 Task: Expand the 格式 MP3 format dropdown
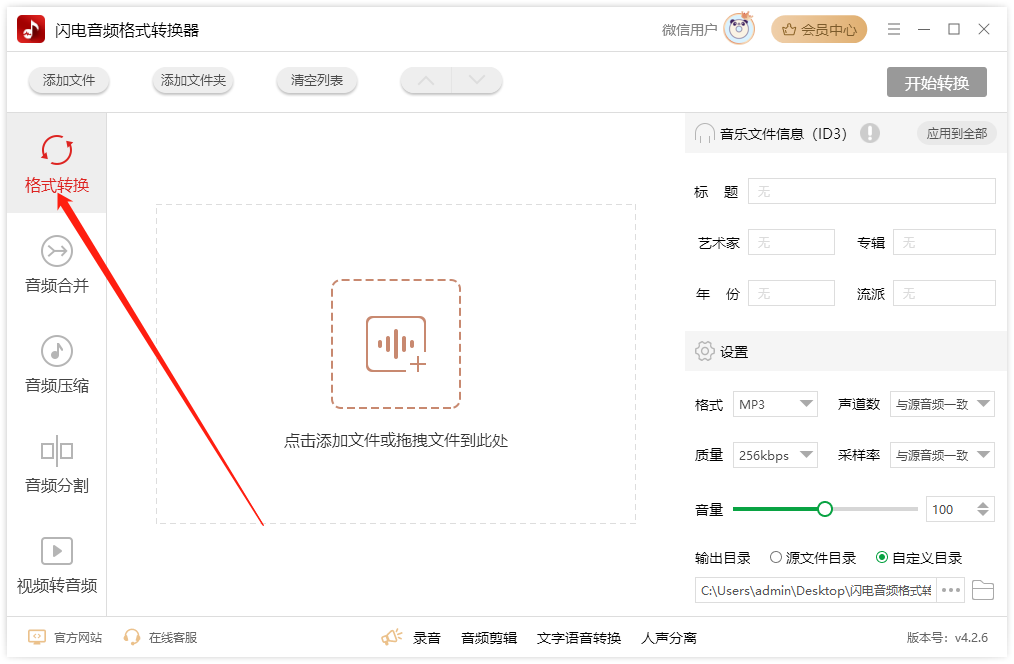click(x=776, y=404)
